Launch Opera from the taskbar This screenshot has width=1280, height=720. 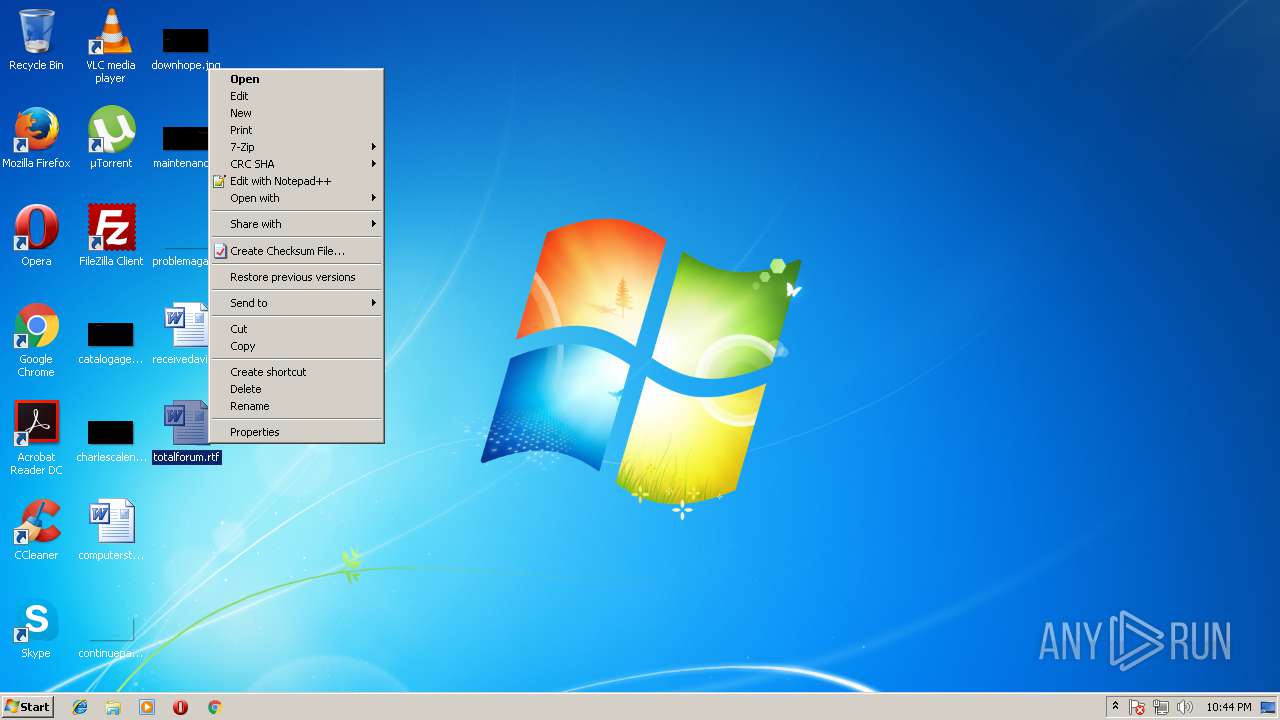pyautogui.click(x=181, y=707)
